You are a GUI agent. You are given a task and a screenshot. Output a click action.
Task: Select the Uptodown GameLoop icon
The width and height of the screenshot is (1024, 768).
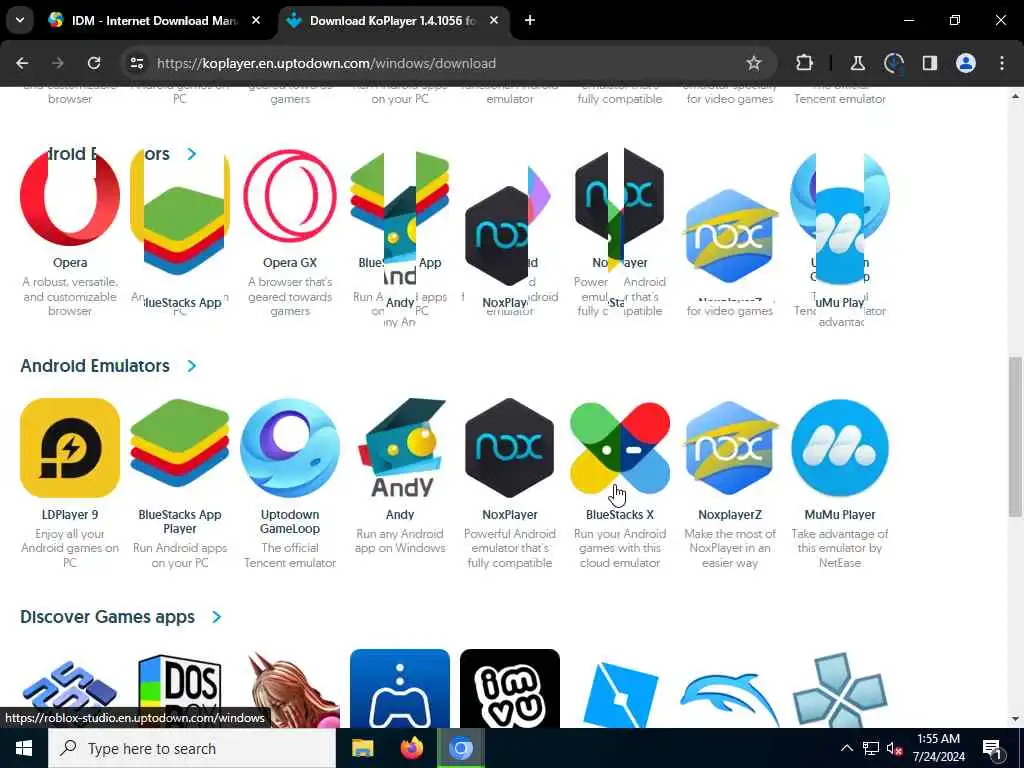[290, 448]
